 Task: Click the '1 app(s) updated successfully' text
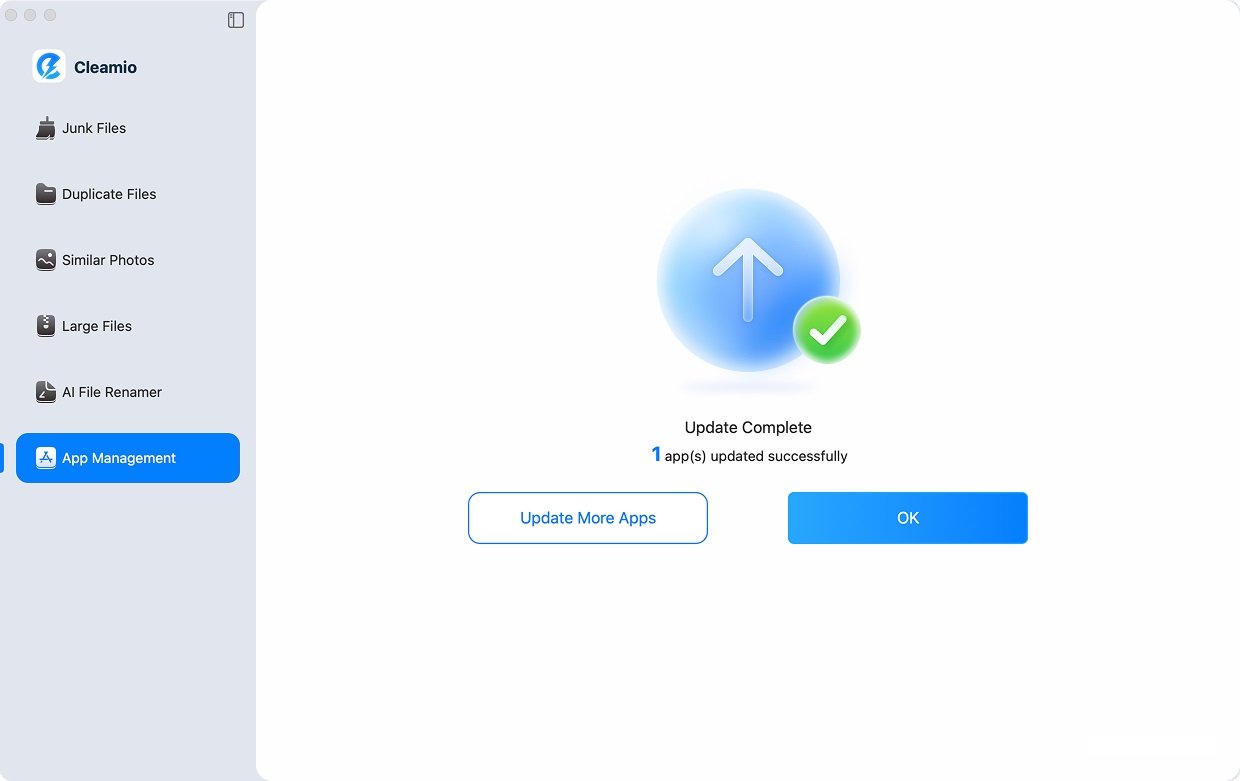748,455
